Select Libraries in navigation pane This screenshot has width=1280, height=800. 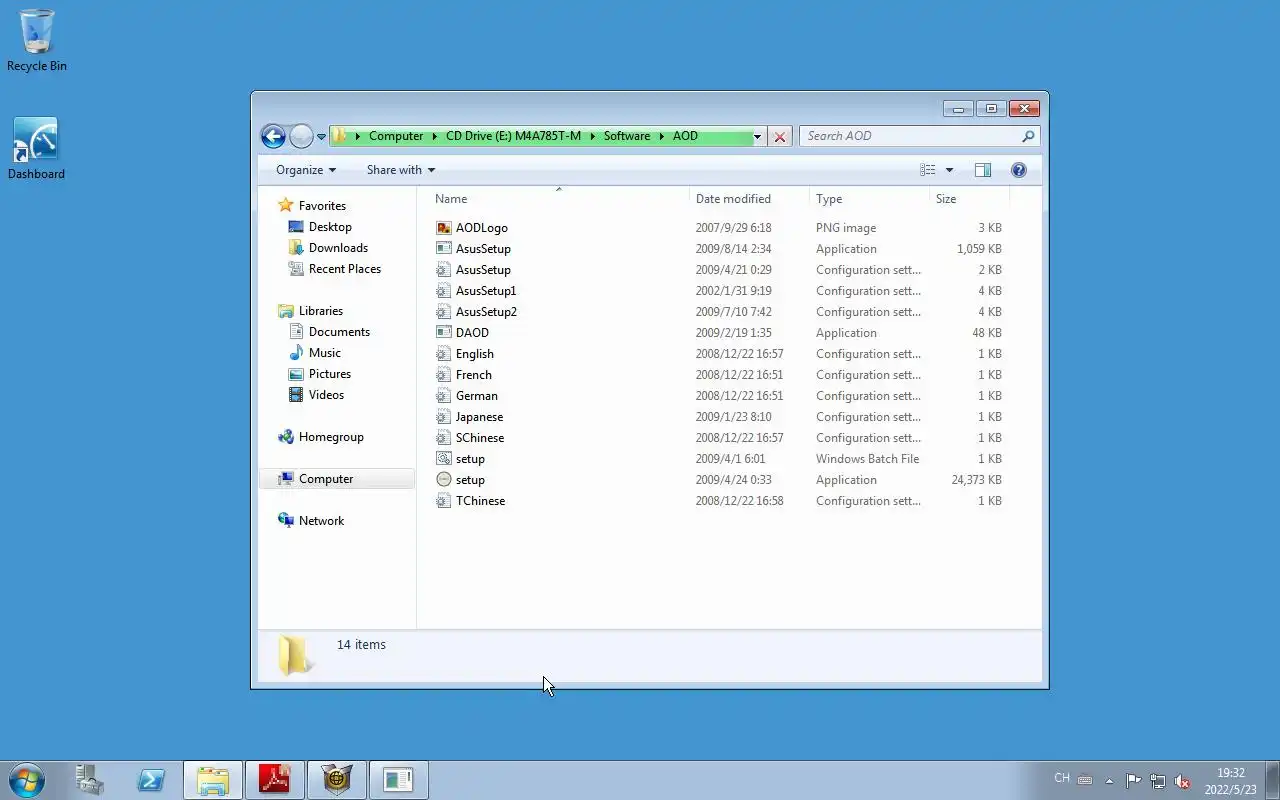(x=320, y=311)
